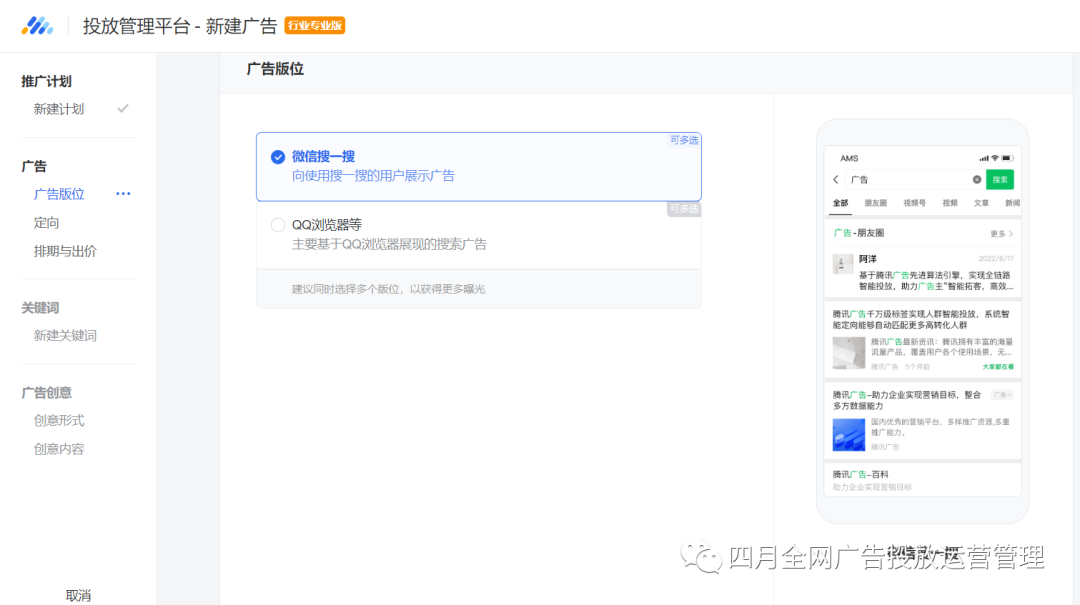Switch to 全部 tab in preview
This screenshot has width=1080, height=605.
[x=840, y=203]
